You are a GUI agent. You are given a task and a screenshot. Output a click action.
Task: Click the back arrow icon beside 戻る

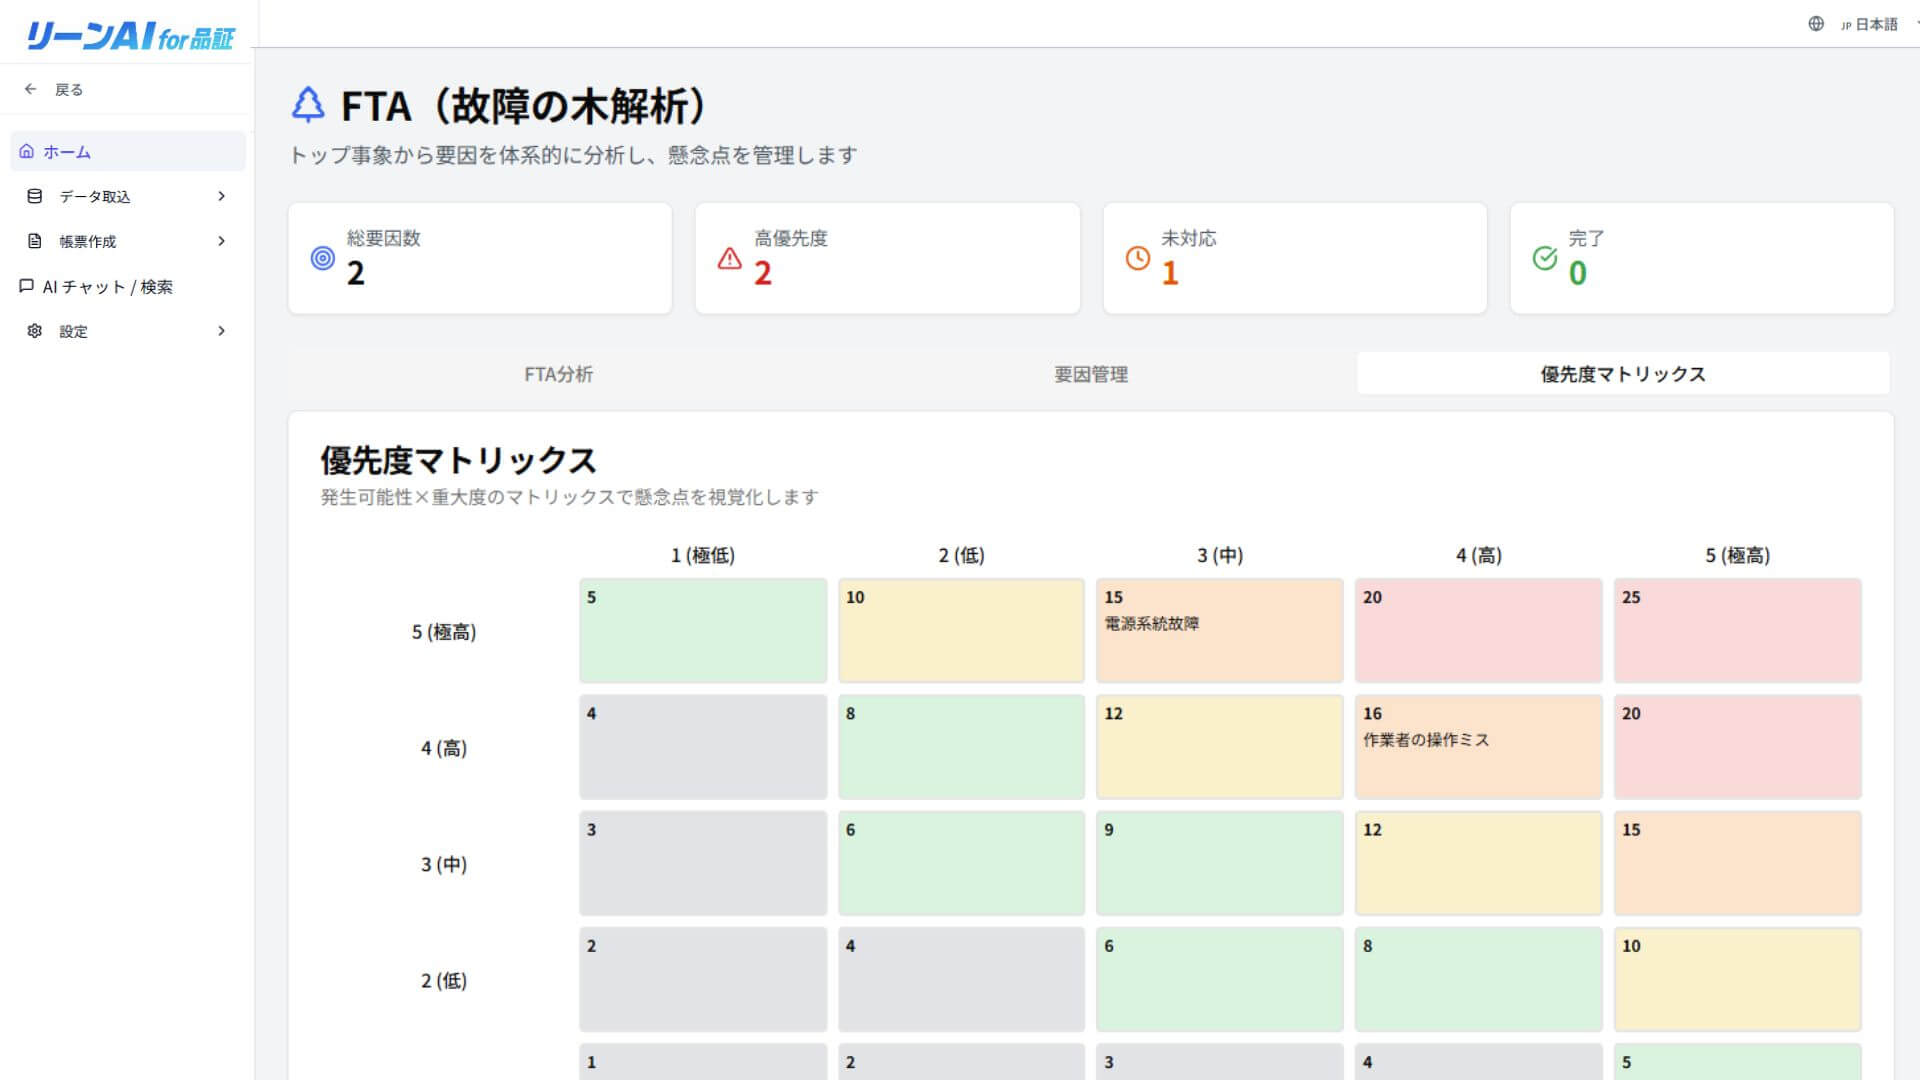click(x=31, y=89)
